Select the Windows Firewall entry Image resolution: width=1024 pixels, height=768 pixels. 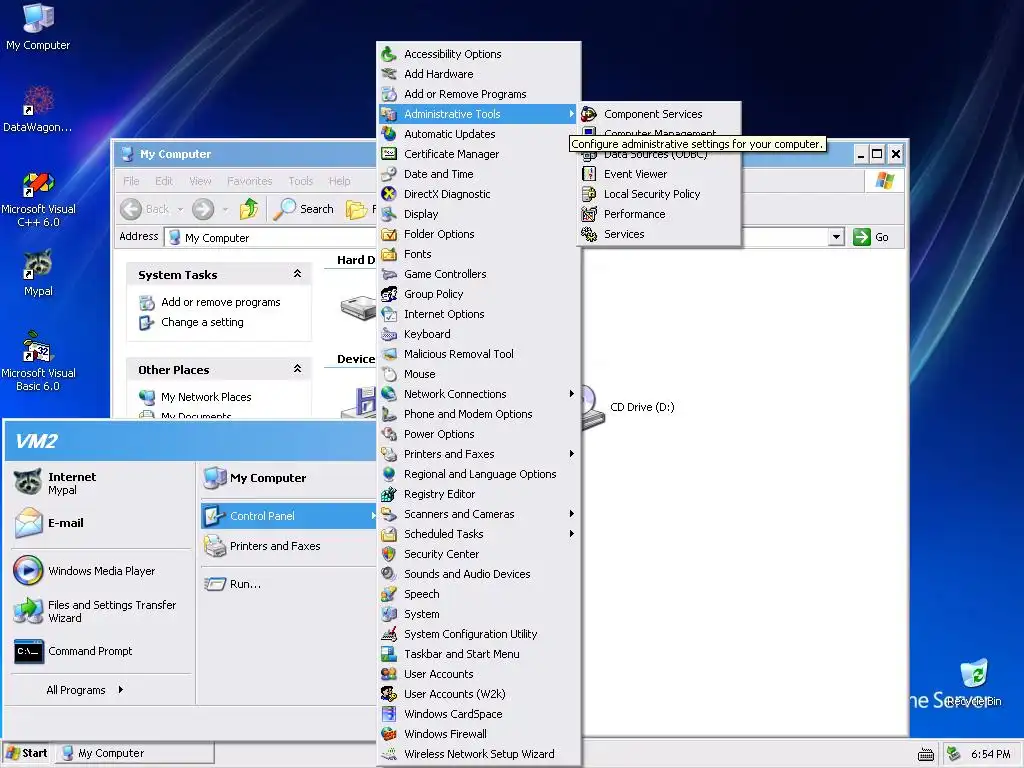[x=479, y=734]
